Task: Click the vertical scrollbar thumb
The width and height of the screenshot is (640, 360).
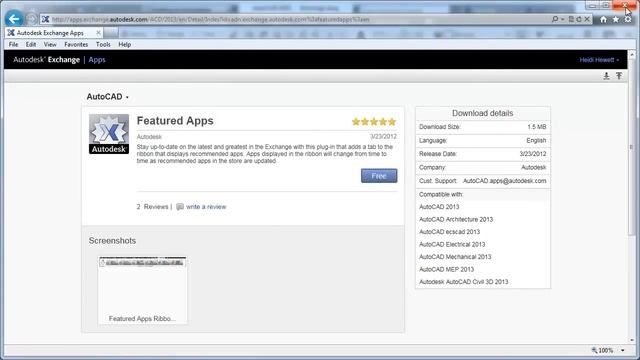Action: 632,147
